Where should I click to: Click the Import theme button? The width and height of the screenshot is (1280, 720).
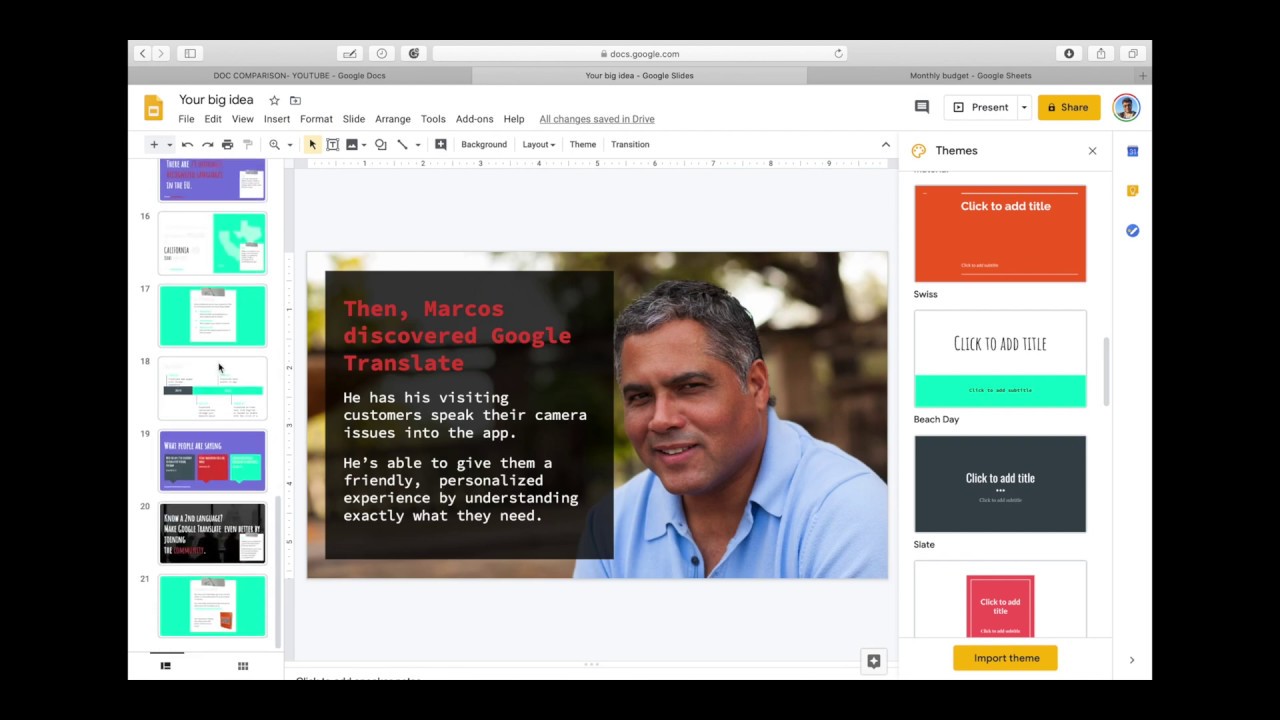click(1005, 658)
